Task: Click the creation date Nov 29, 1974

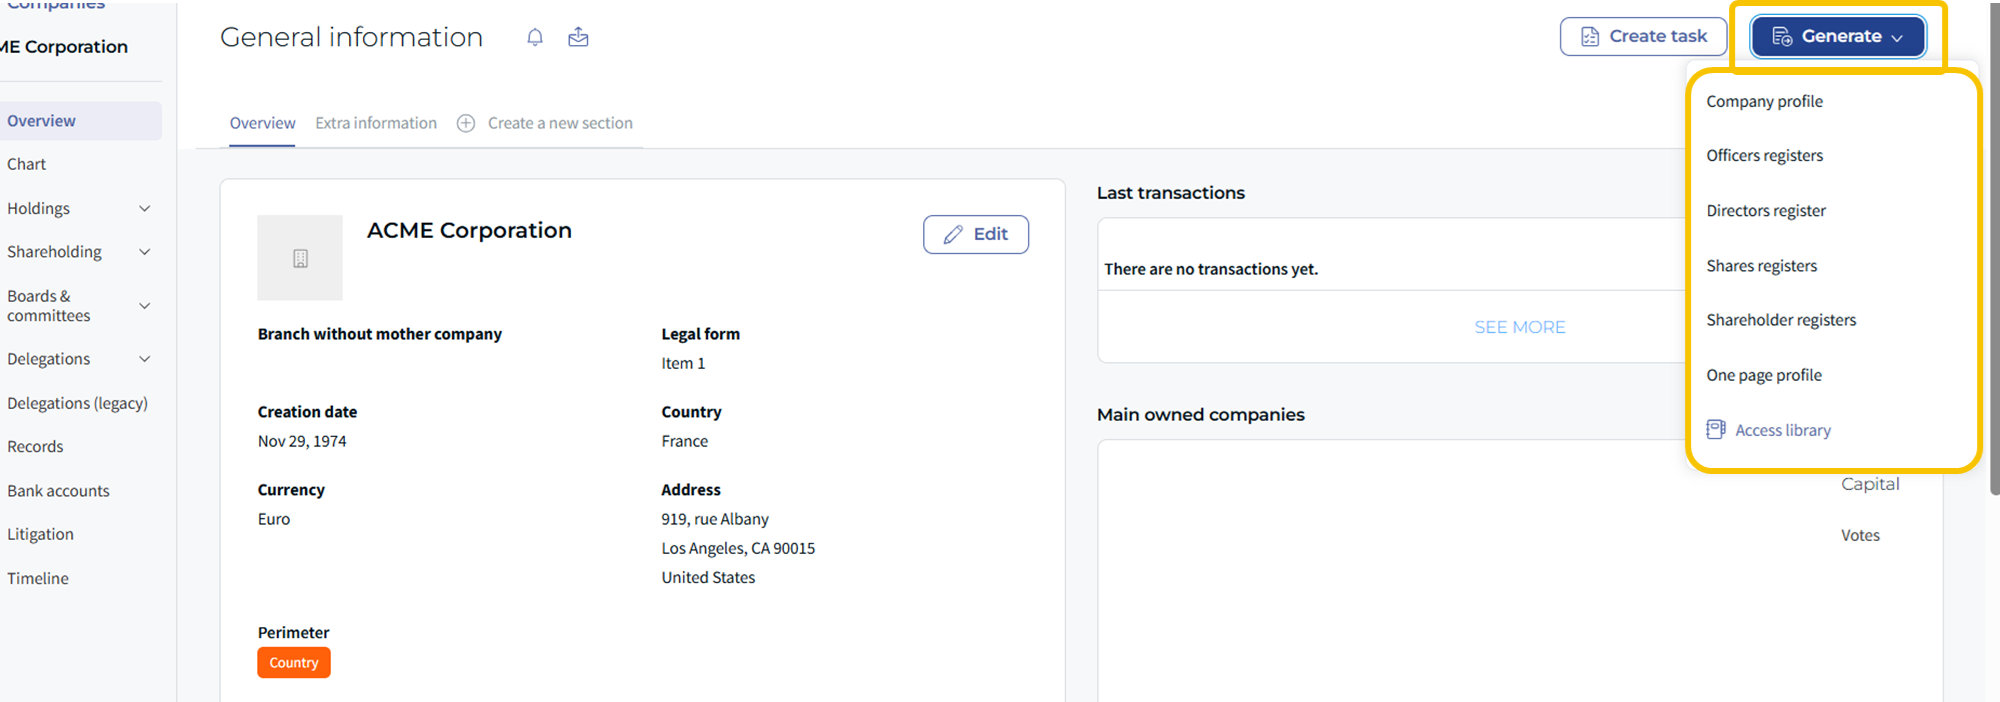Action: point(302,441)
